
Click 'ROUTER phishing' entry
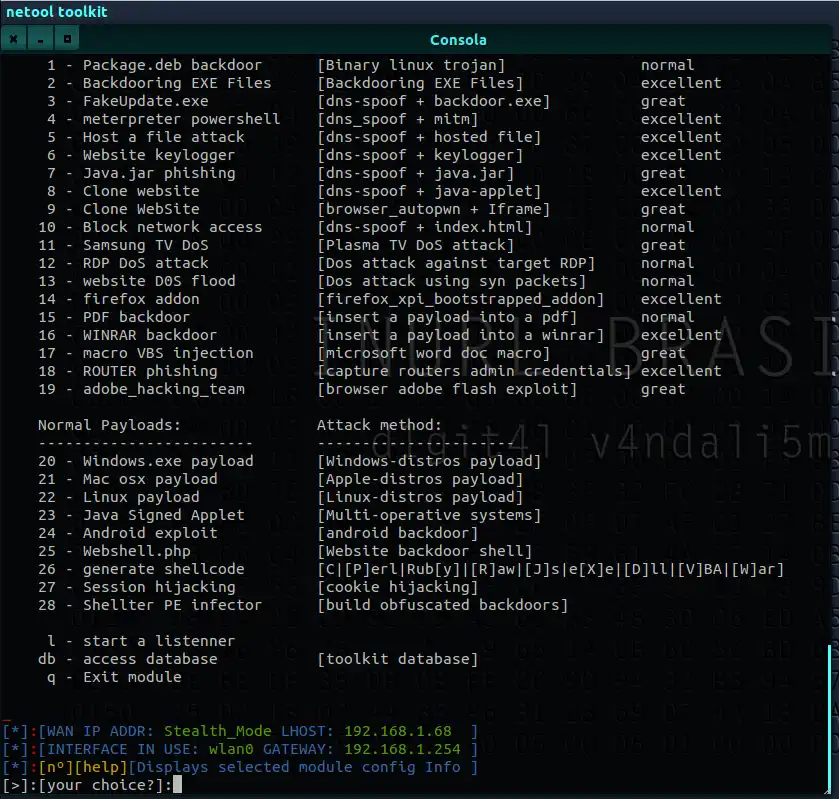coord(150,371)
